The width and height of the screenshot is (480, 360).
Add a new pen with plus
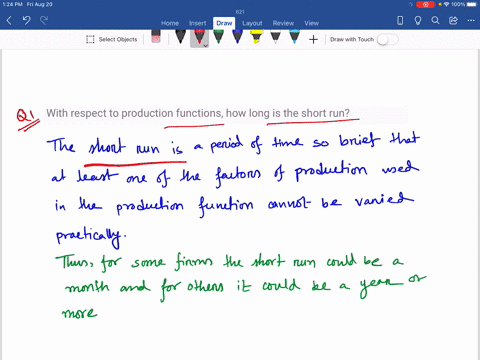click(313, 40)
